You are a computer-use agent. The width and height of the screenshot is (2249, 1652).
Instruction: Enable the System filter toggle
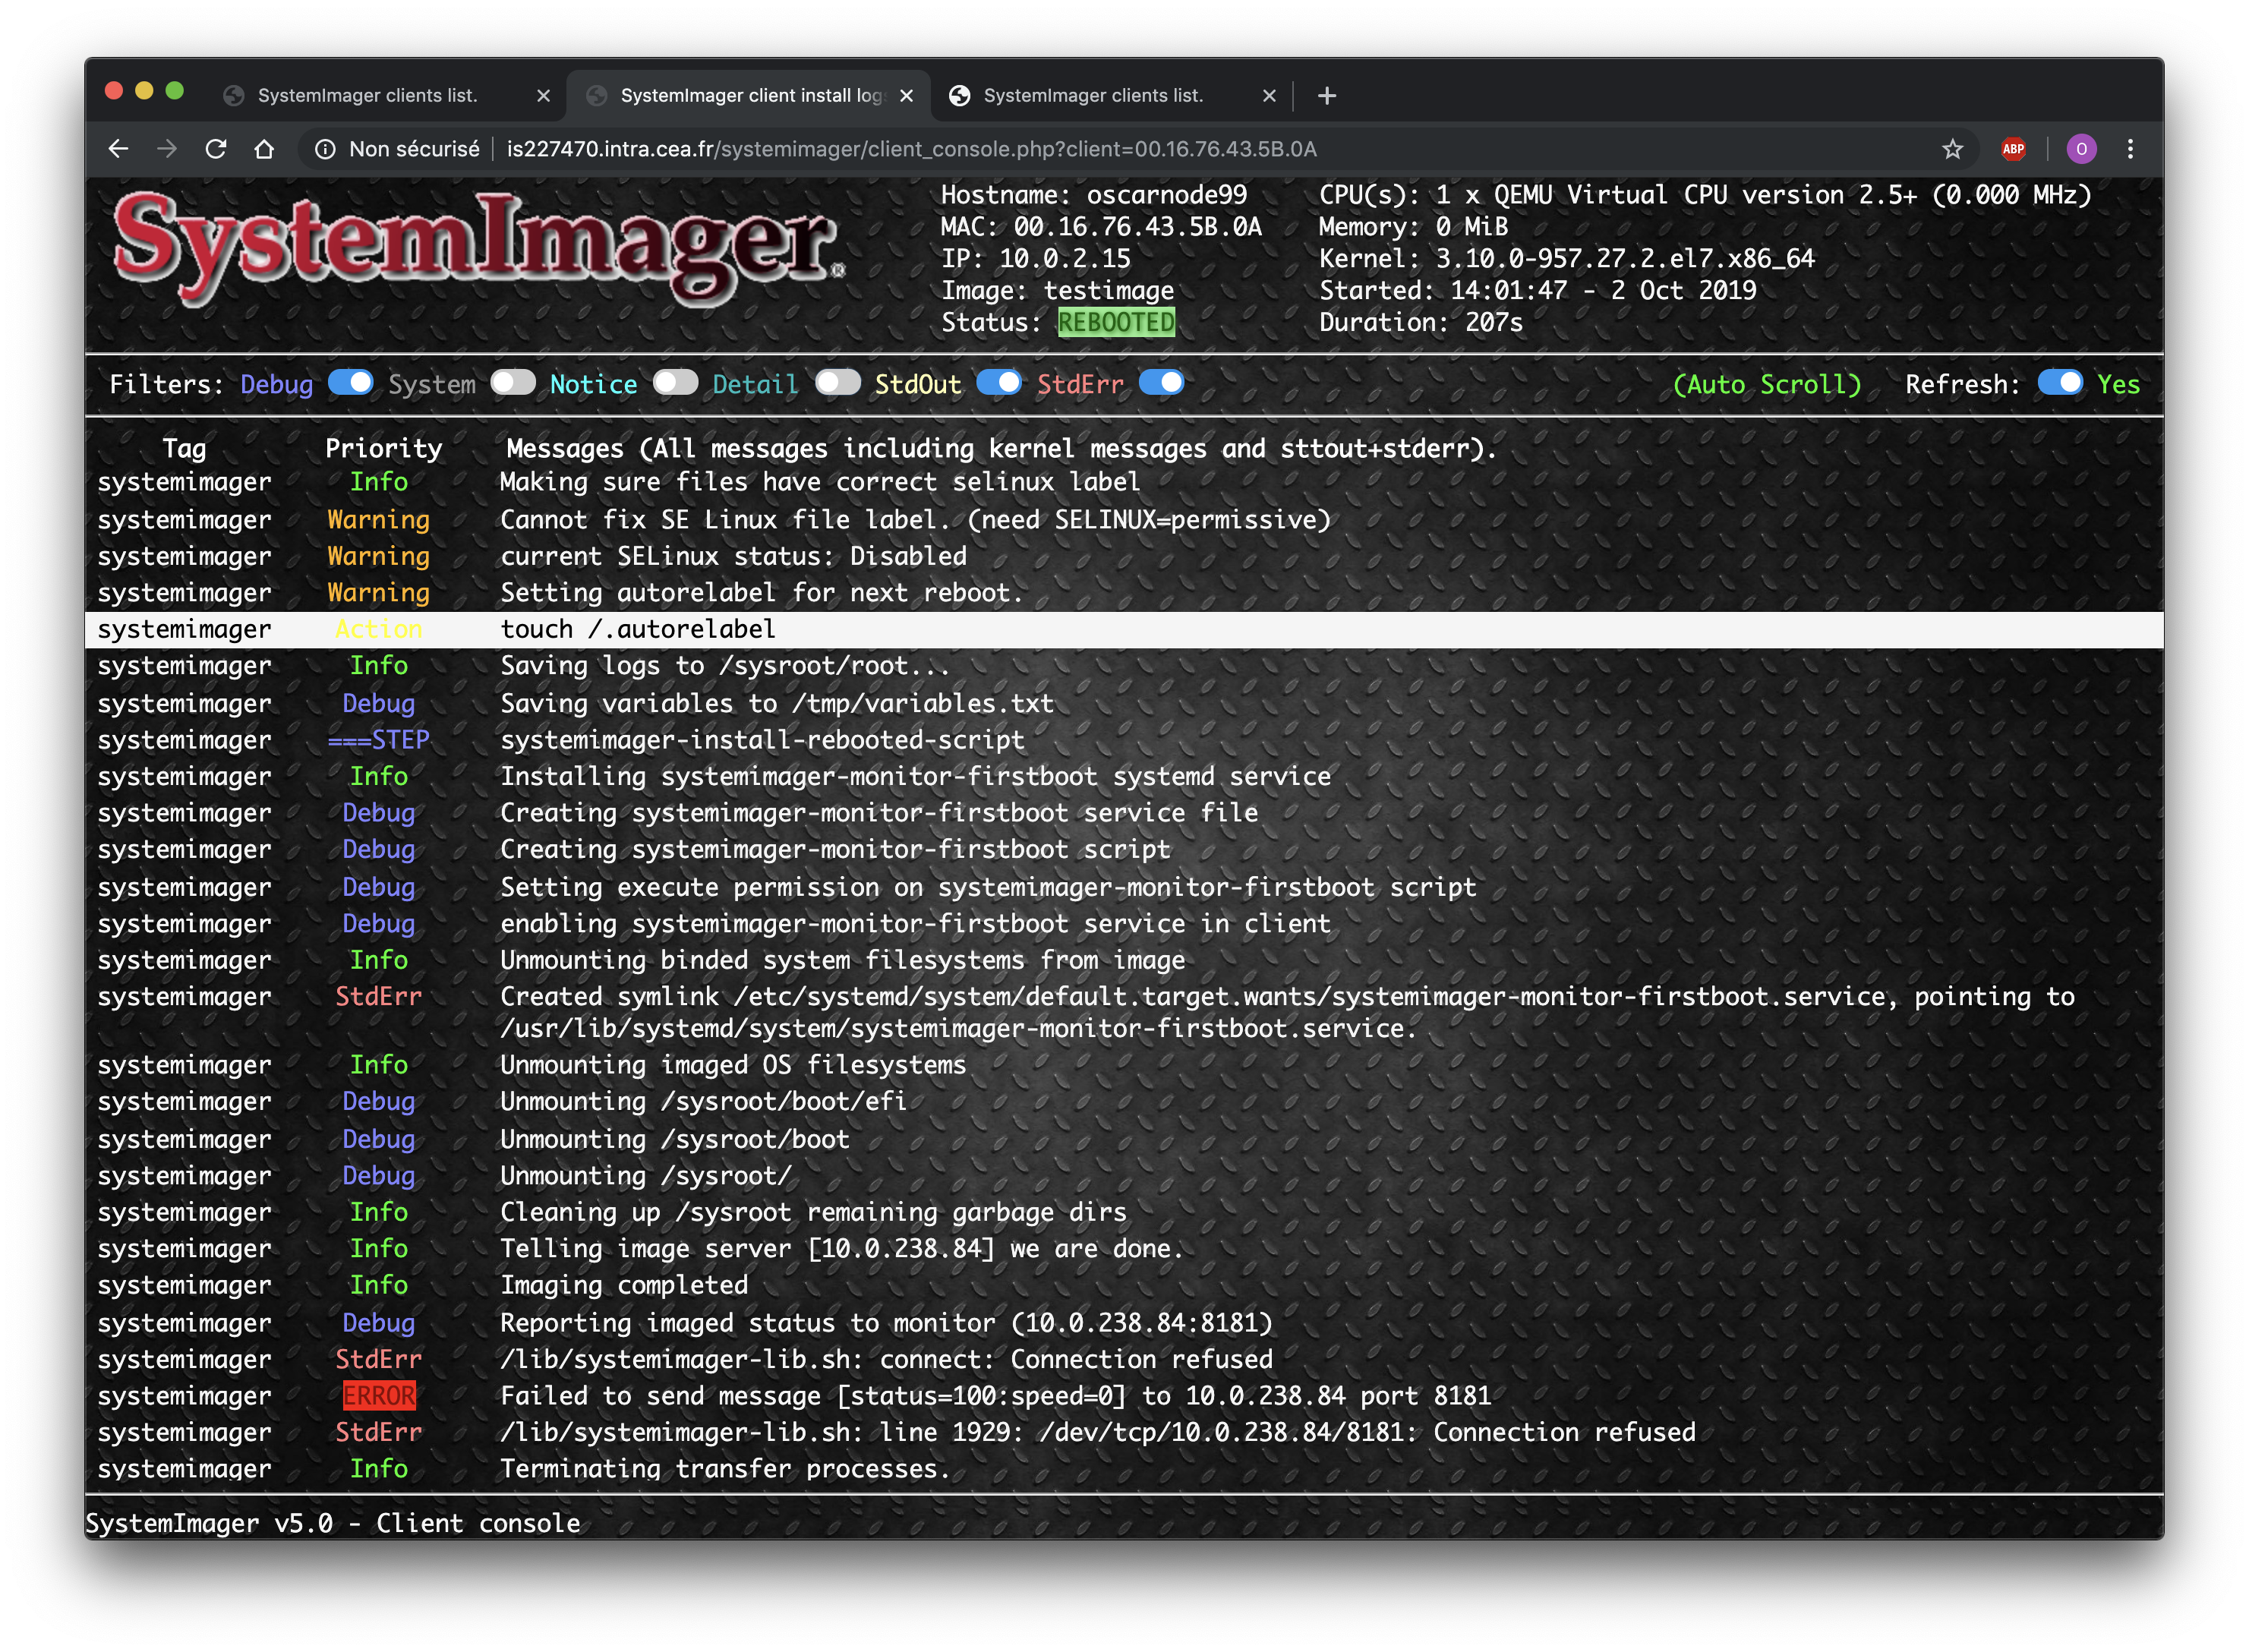click(513, 383)
